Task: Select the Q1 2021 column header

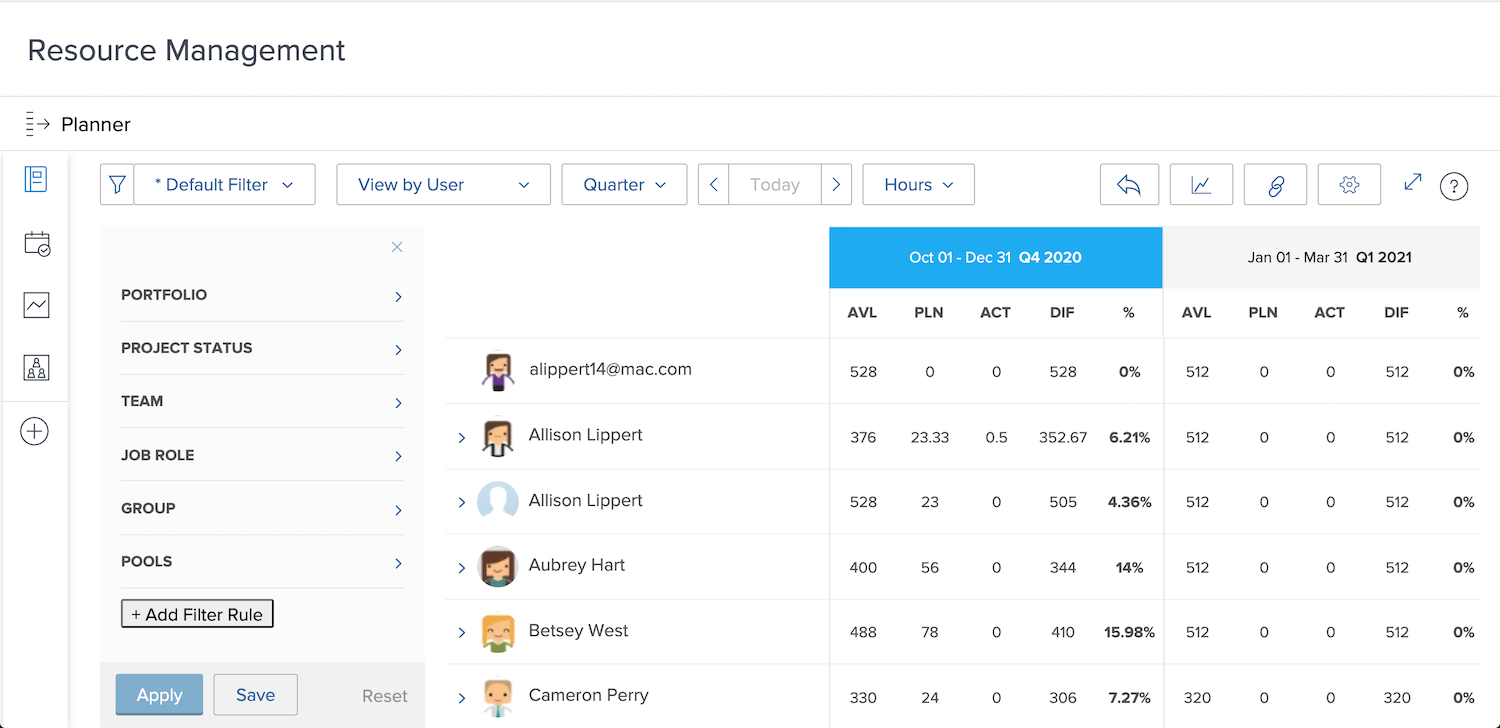Action: (1329, 257)
